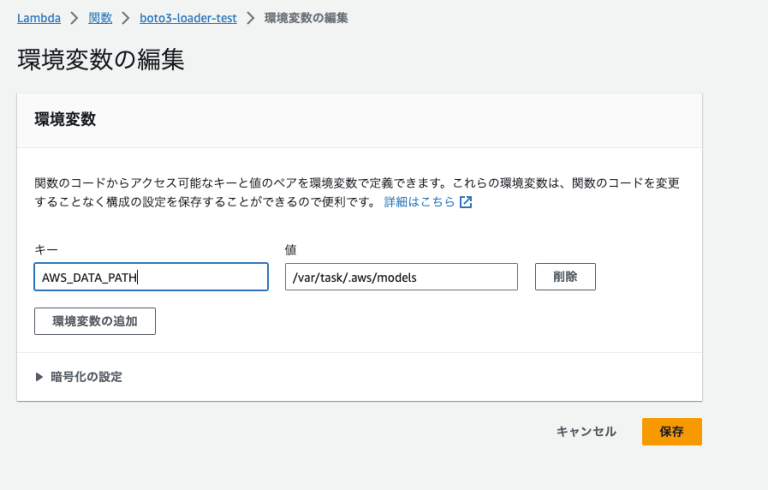
Task: Go to the Lambda breadcrumb link
Action: click(39, 18)
